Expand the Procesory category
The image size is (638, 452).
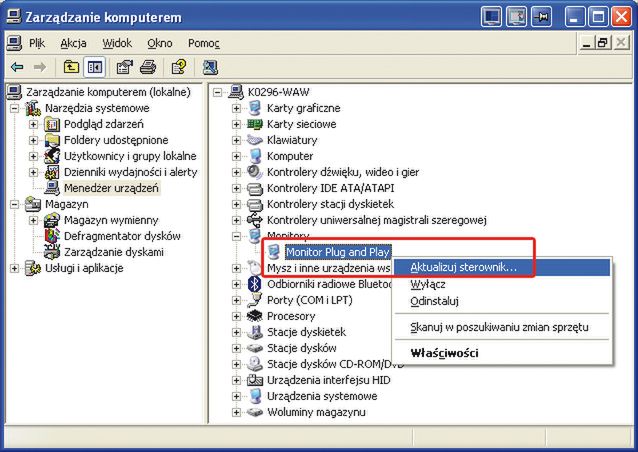click(x=236, y=316)
